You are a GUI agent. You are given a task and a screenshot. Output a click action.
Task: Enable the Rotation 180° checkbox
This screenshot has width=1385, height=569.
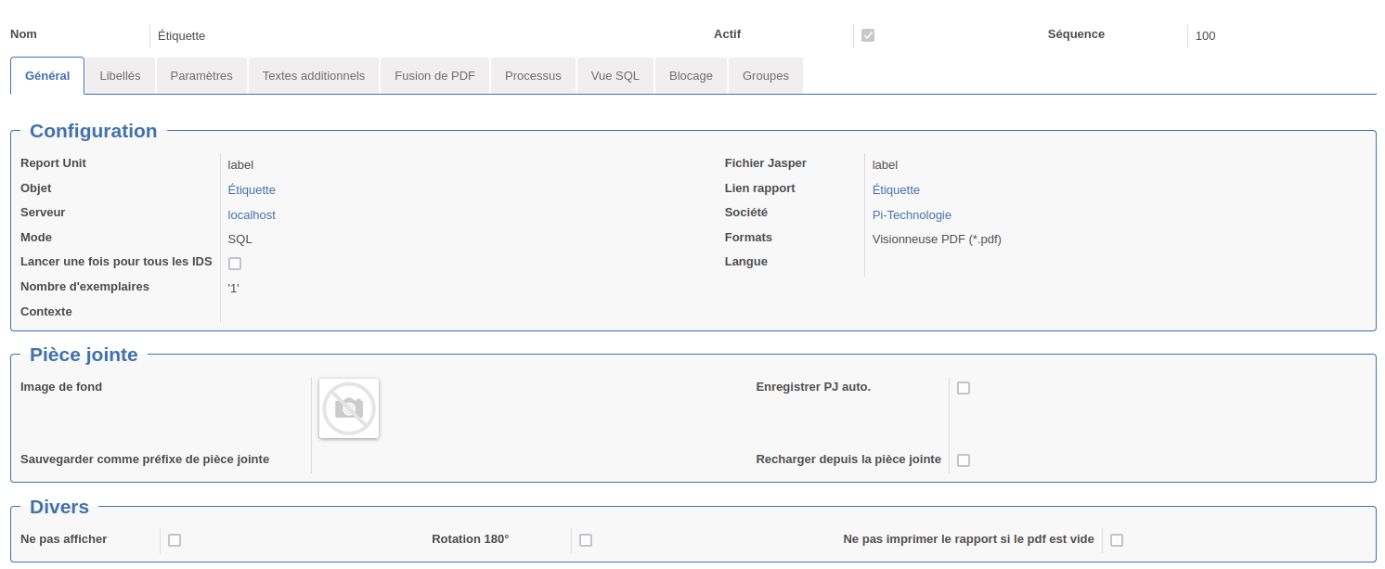point(585,540)
